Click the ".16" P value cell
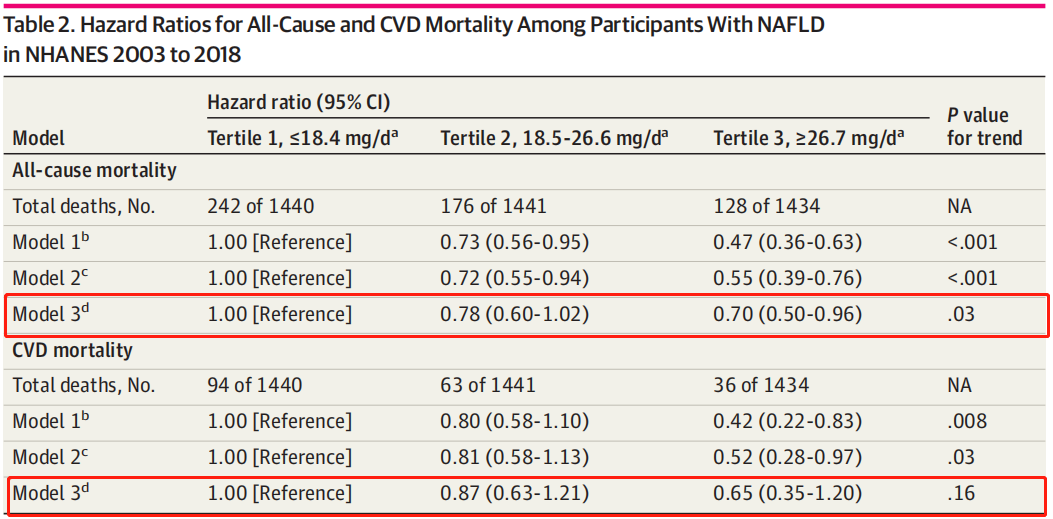1053x519 pixels. (x=962, y=493)
